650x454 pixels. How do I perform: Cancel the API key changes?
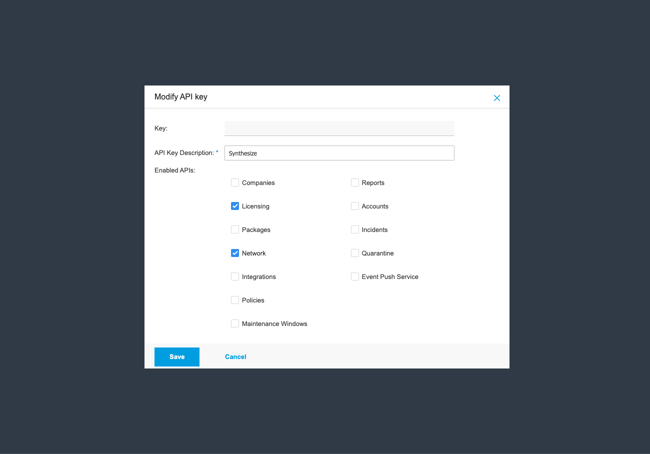pos(236,357)
